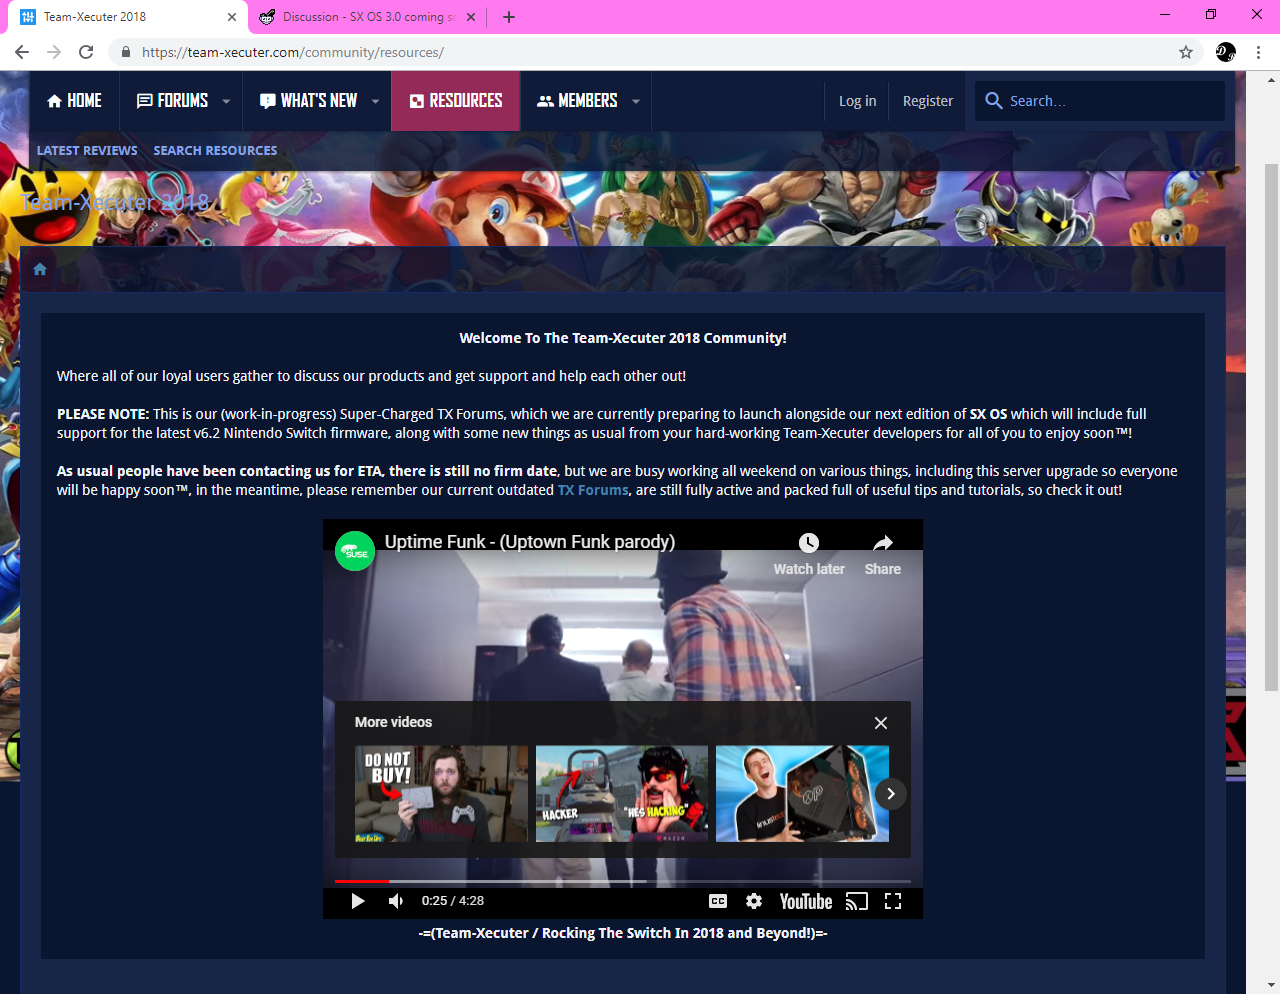Open the DO NOT BUY video thumbnail
1280x994 pixels.
click(x=441, y=794)
